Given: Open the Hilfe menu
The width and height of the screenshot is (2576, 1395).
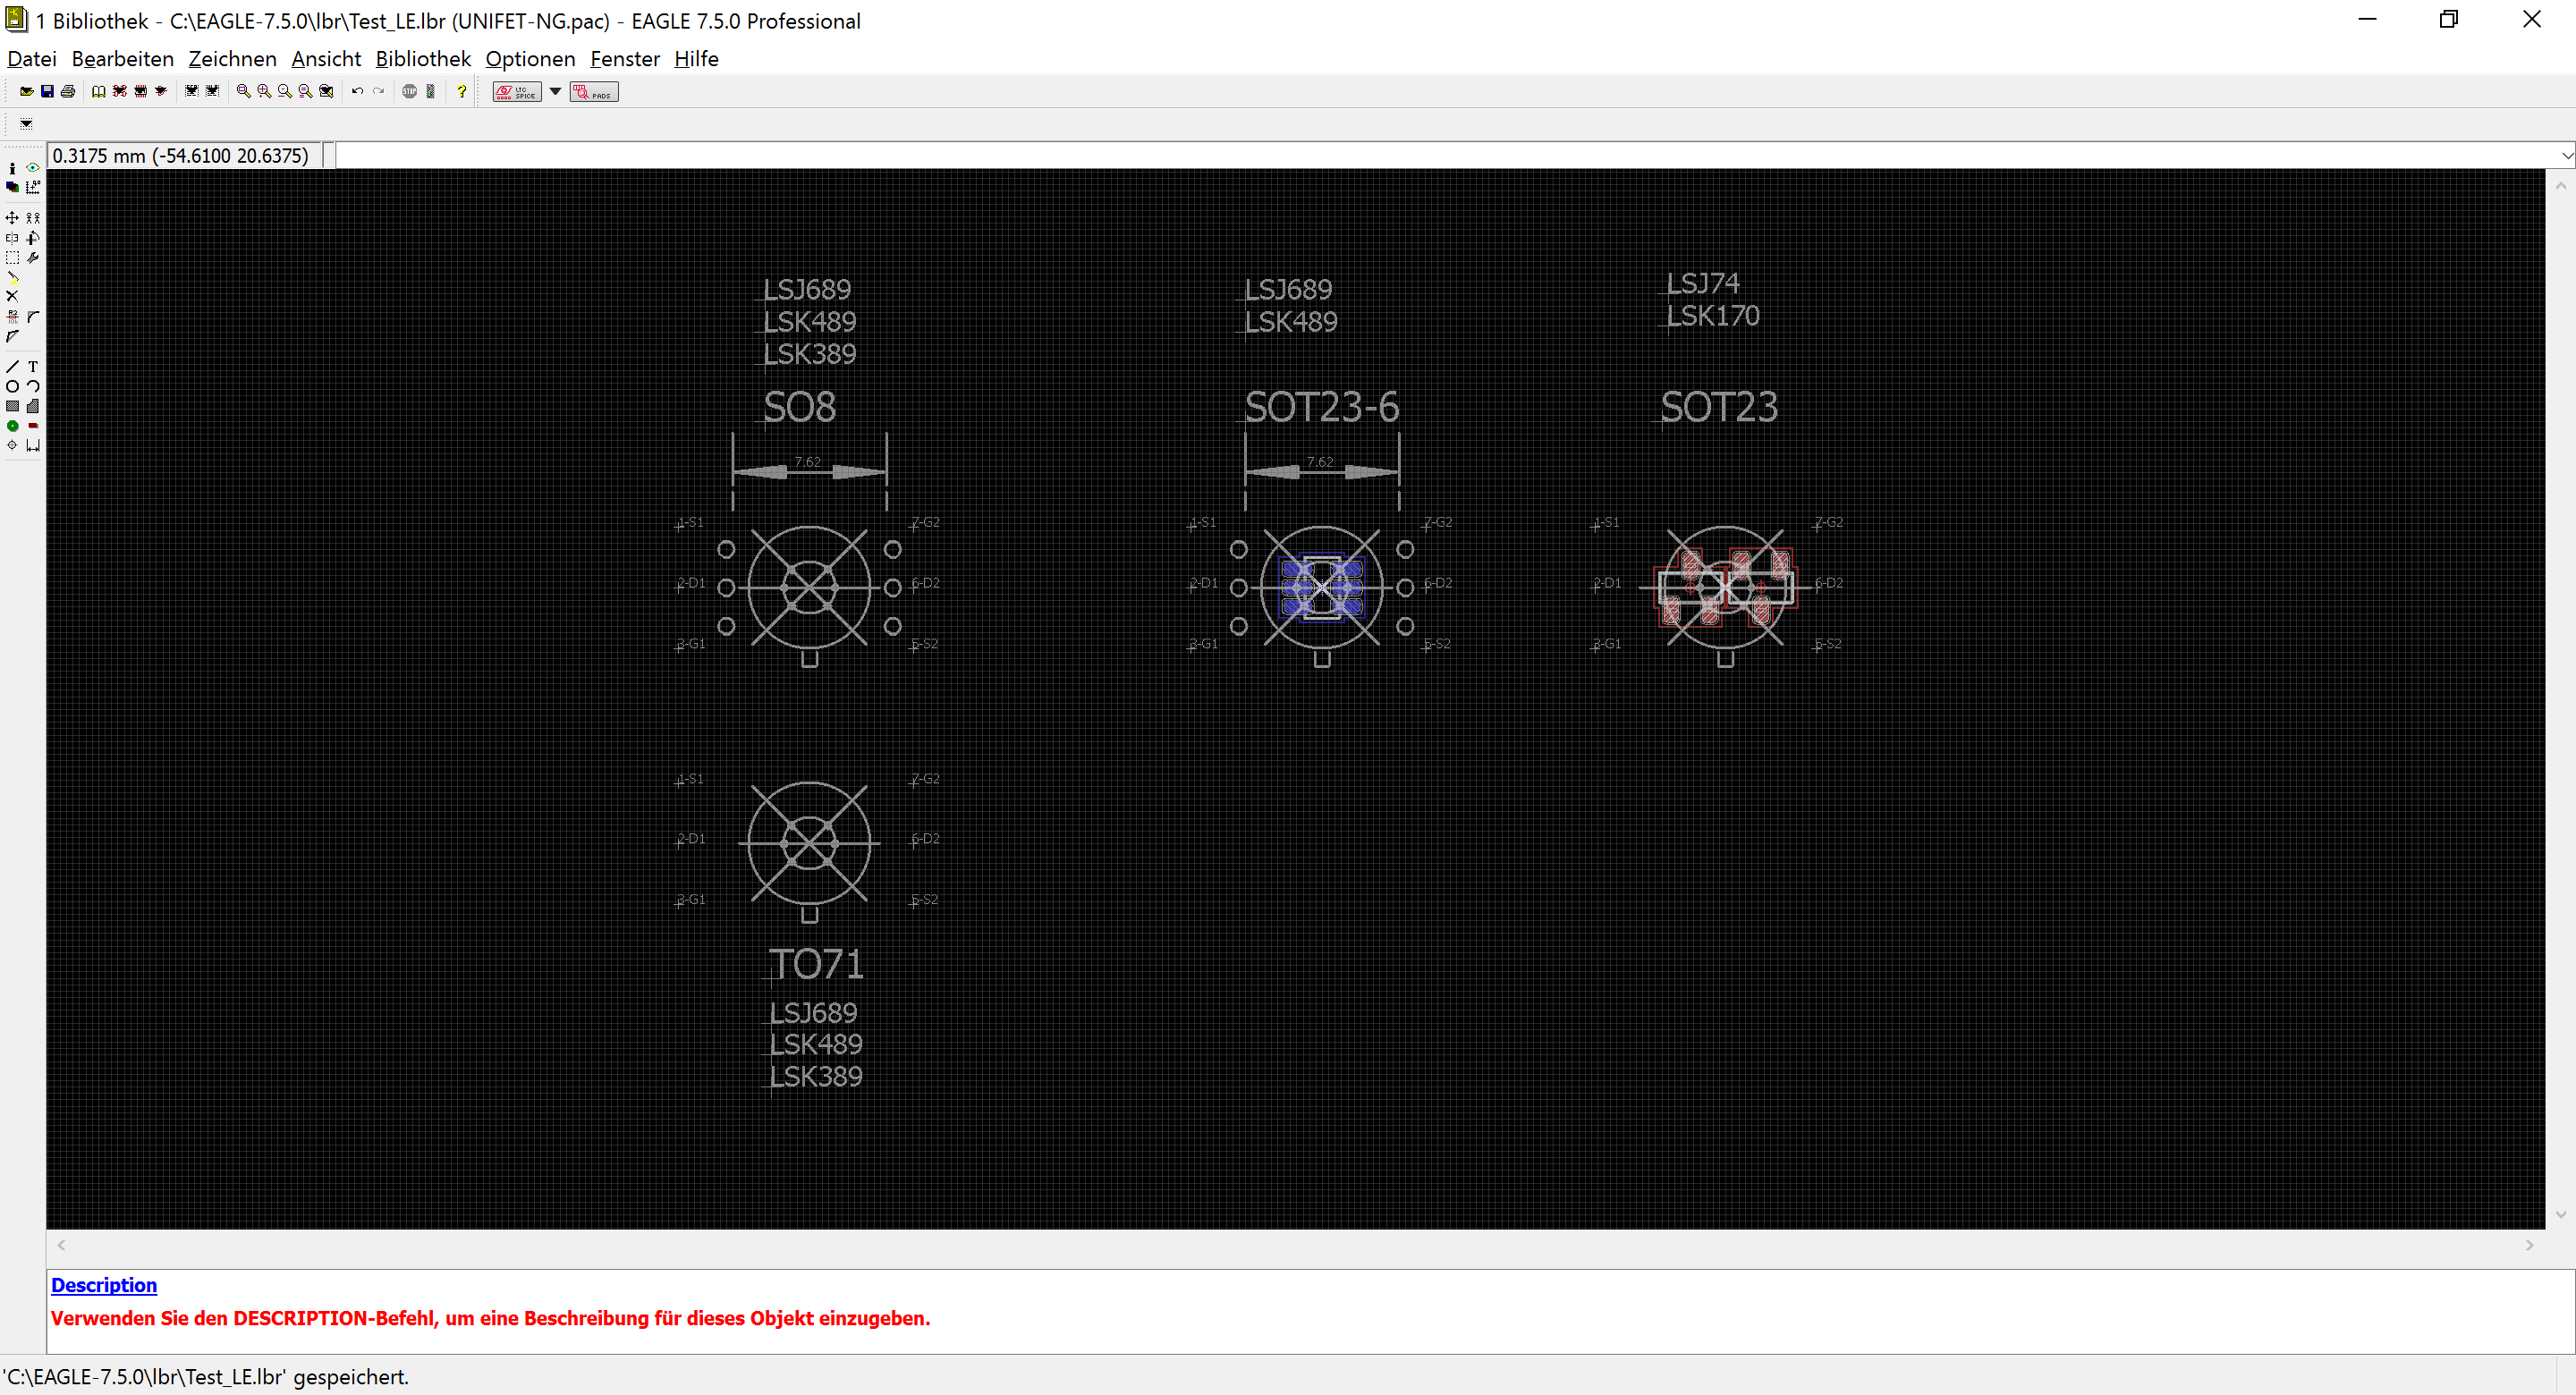Looking at the screenshot, I should point(696,59).
